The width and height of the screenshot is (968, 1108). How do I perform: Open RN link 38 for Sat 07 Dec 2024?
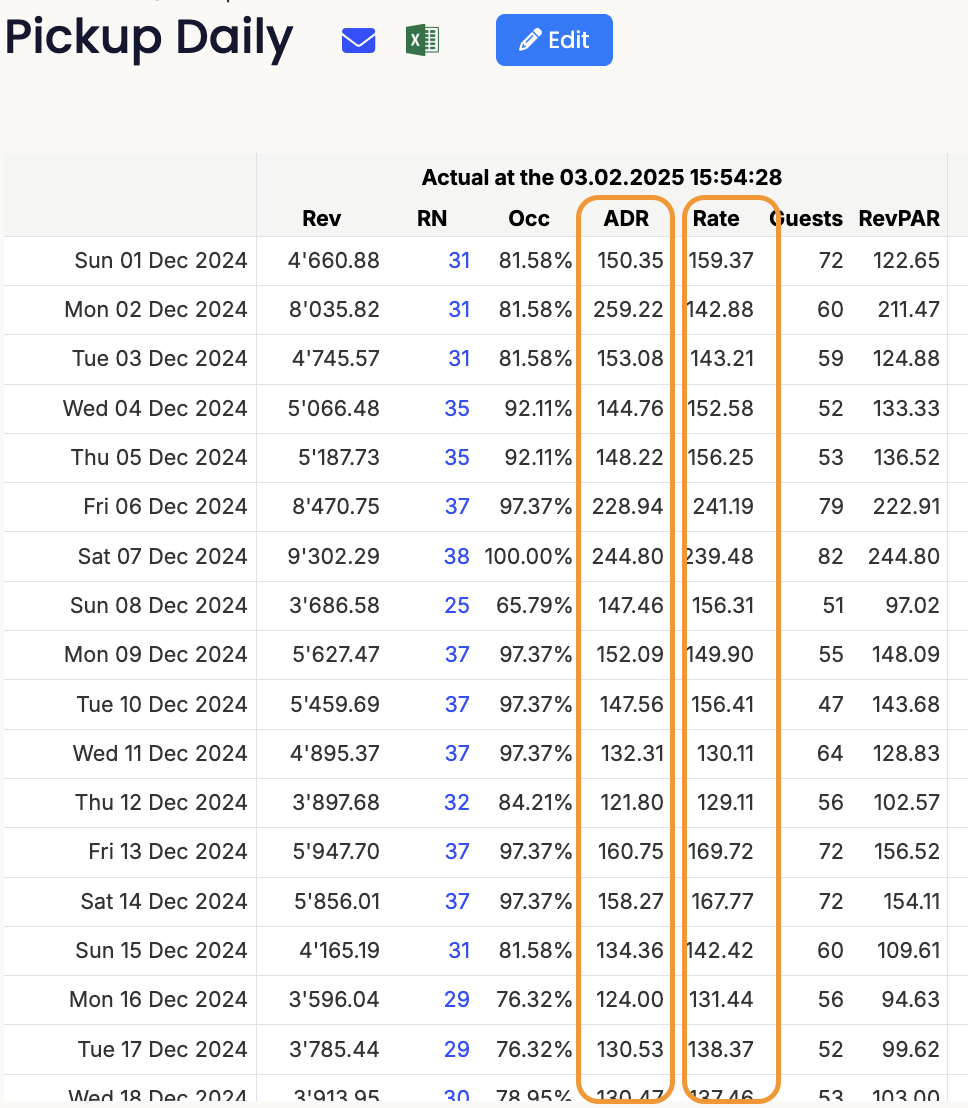click(x=457, y=556)
